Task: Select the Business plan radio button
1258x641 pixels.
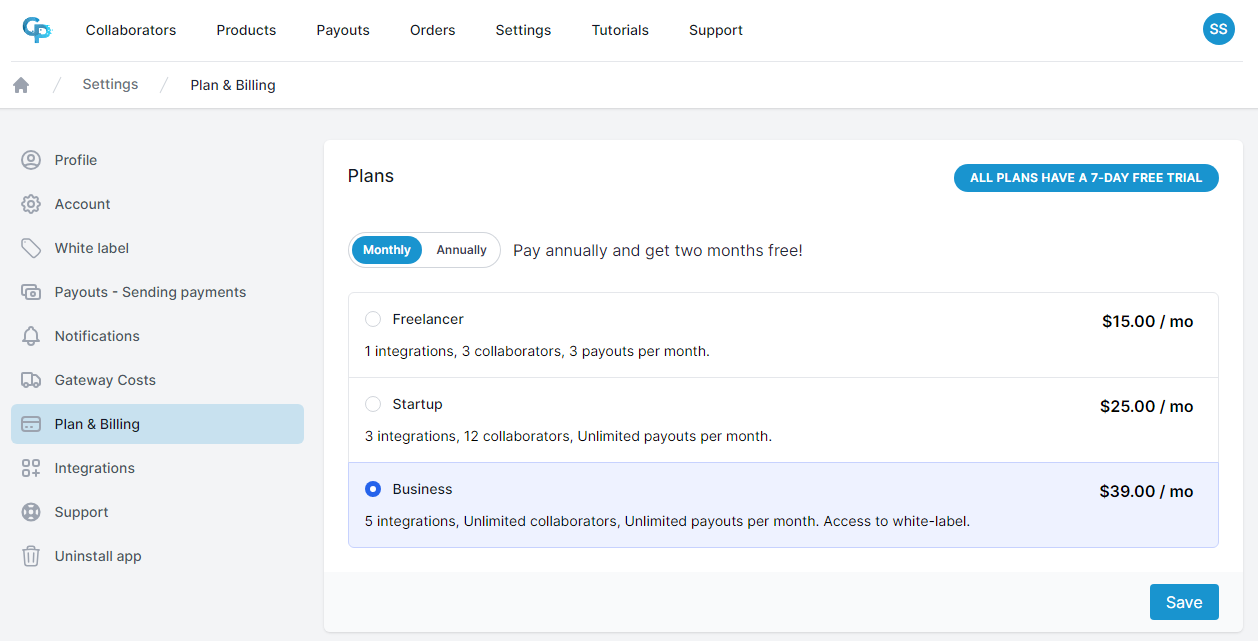Action: pos(373,489)
